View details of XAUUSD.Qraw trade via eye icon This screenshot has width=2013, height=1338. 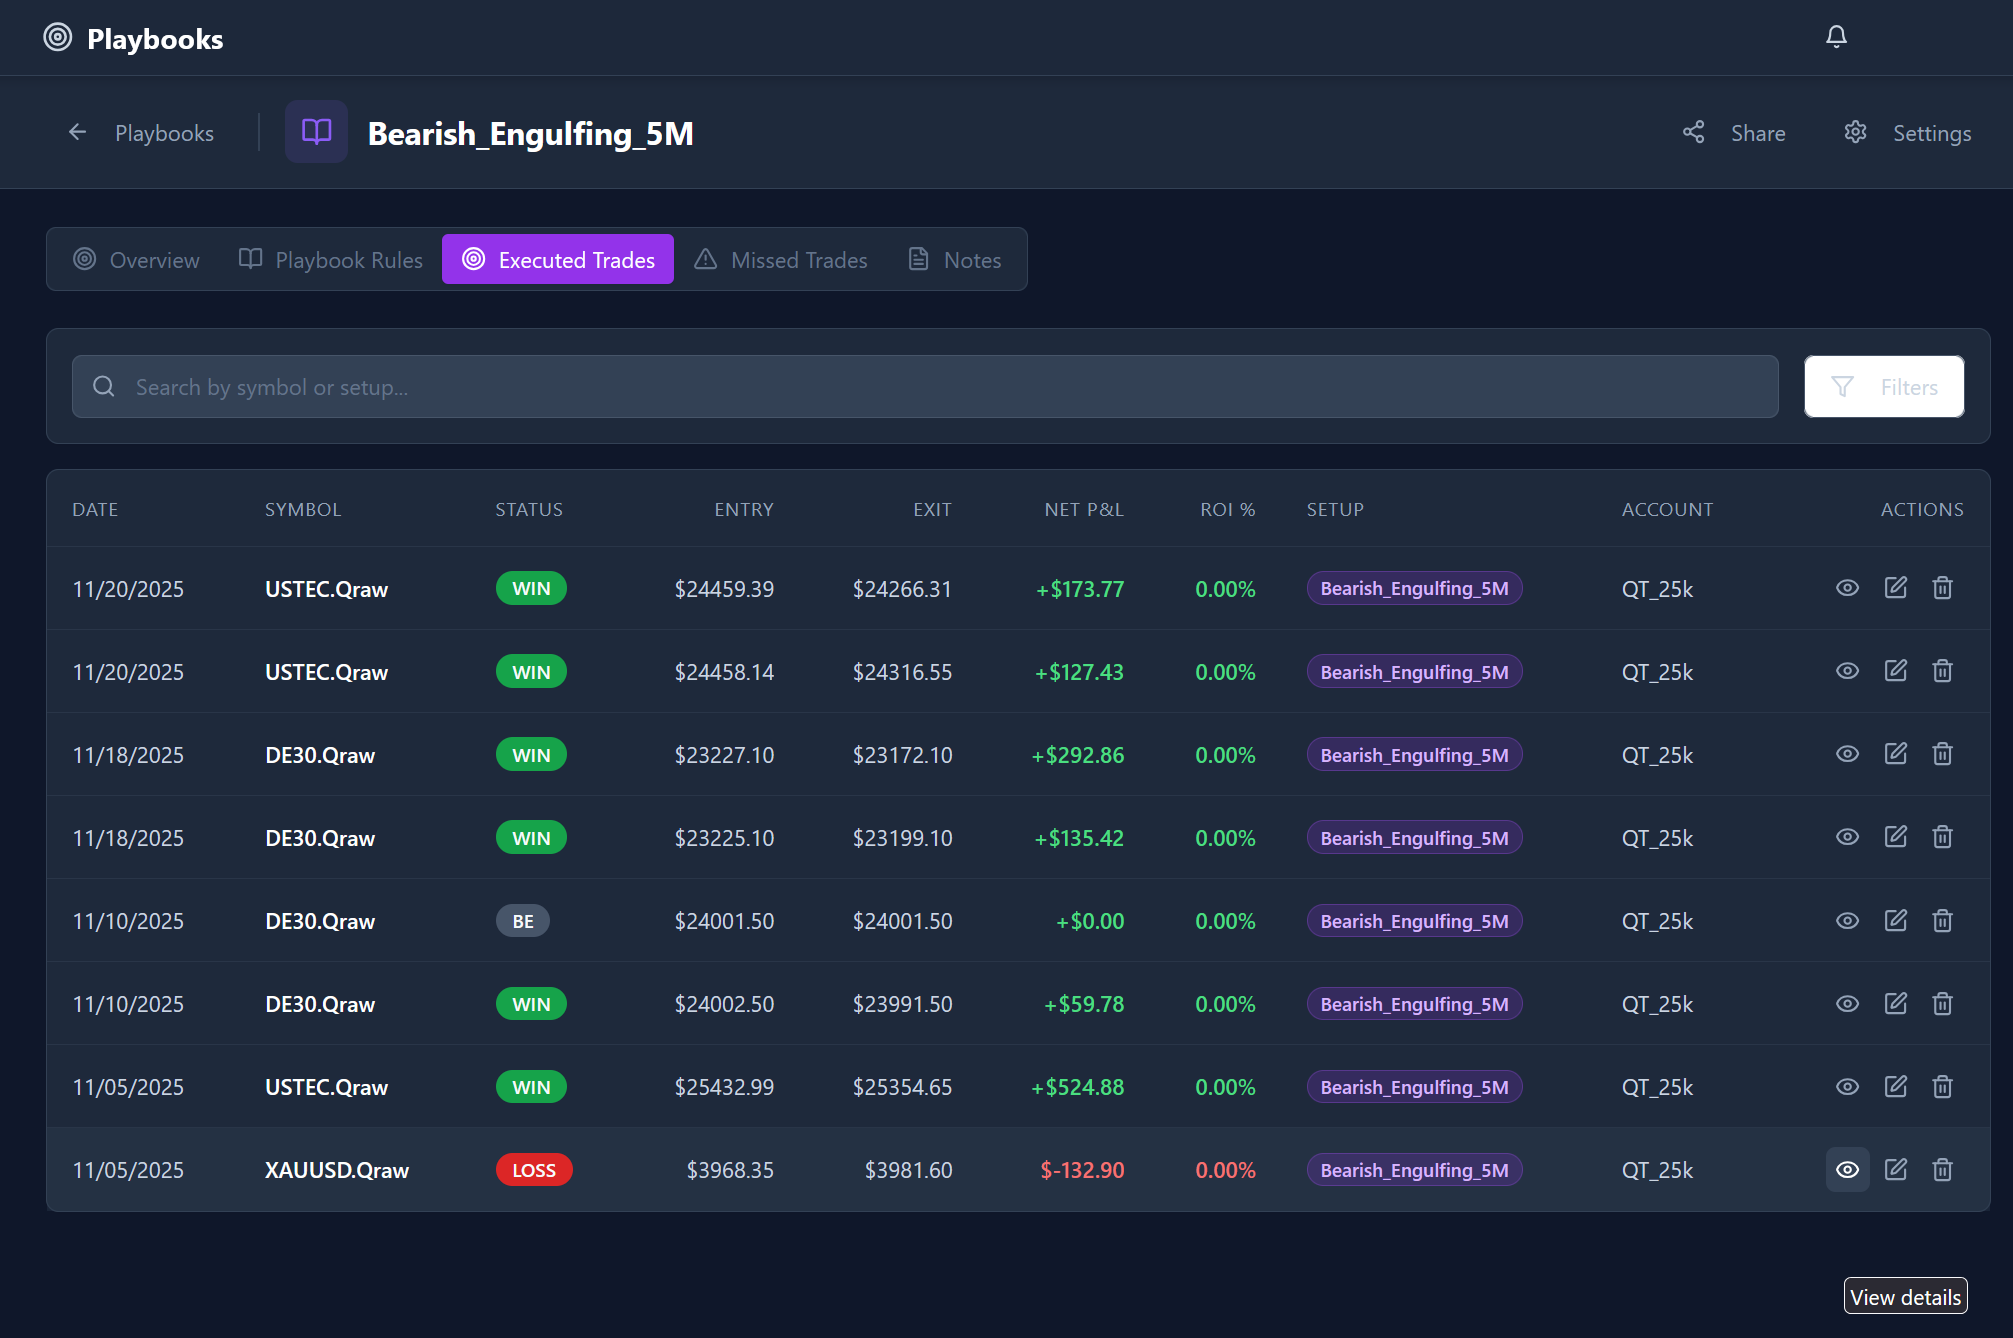[1847, 1169]
